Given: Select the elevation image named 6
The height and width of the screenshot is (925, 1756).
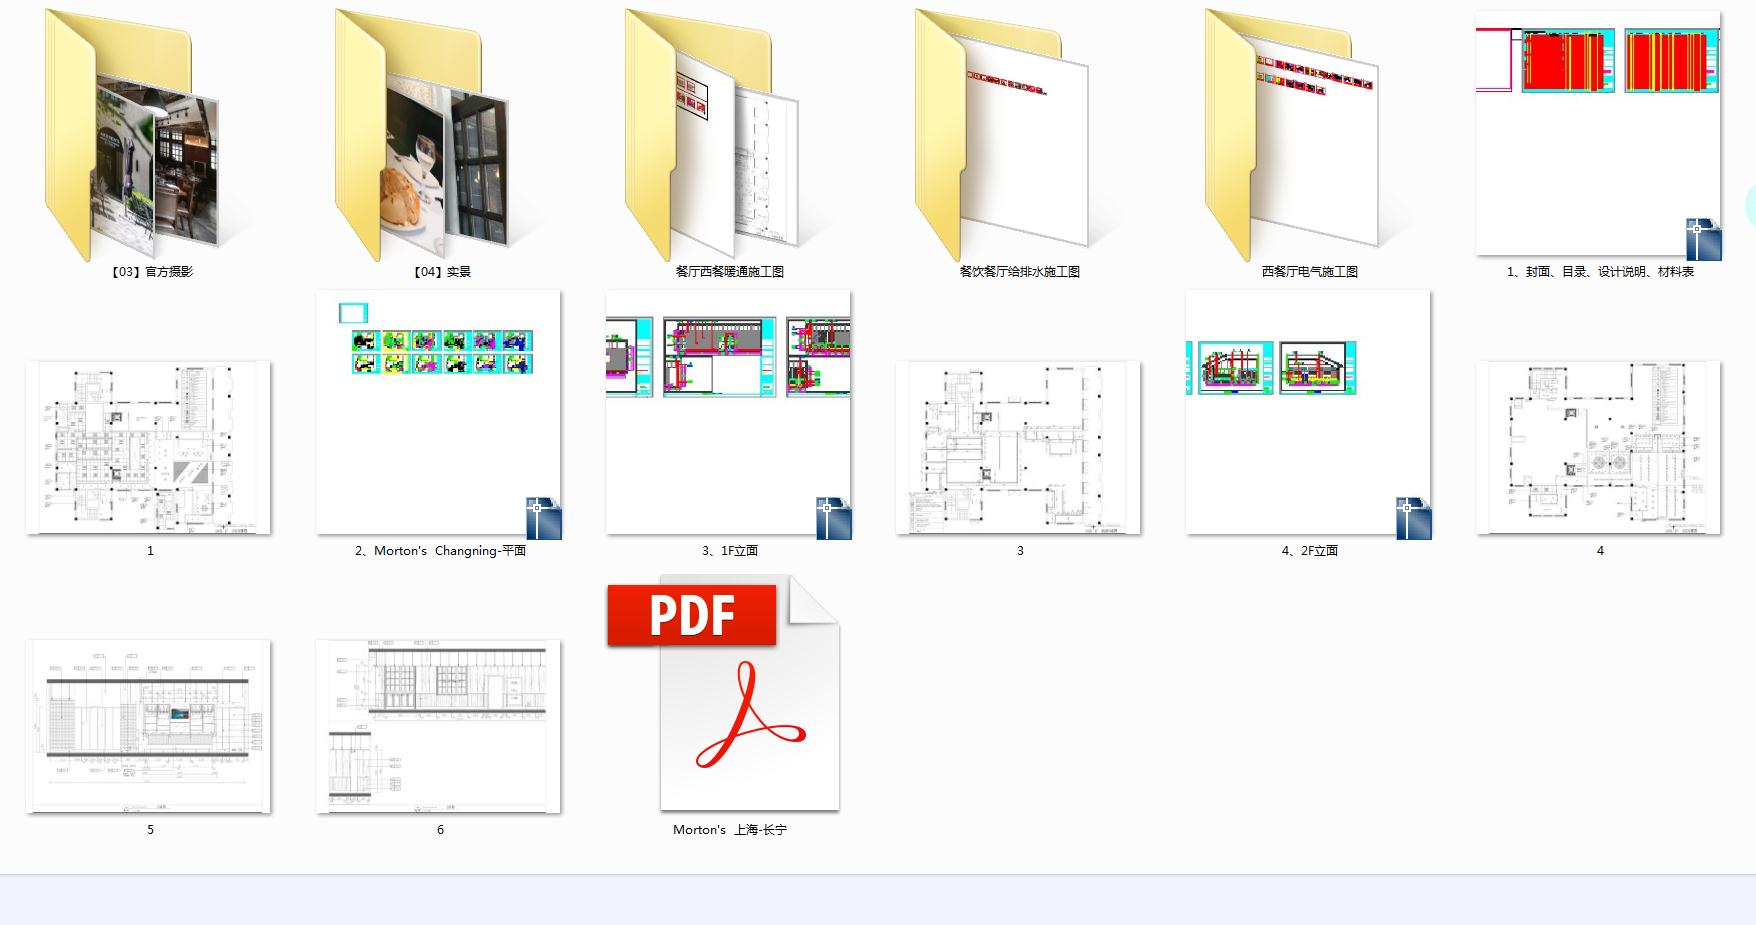Looking at the screenshot, I should click(439, 726).
